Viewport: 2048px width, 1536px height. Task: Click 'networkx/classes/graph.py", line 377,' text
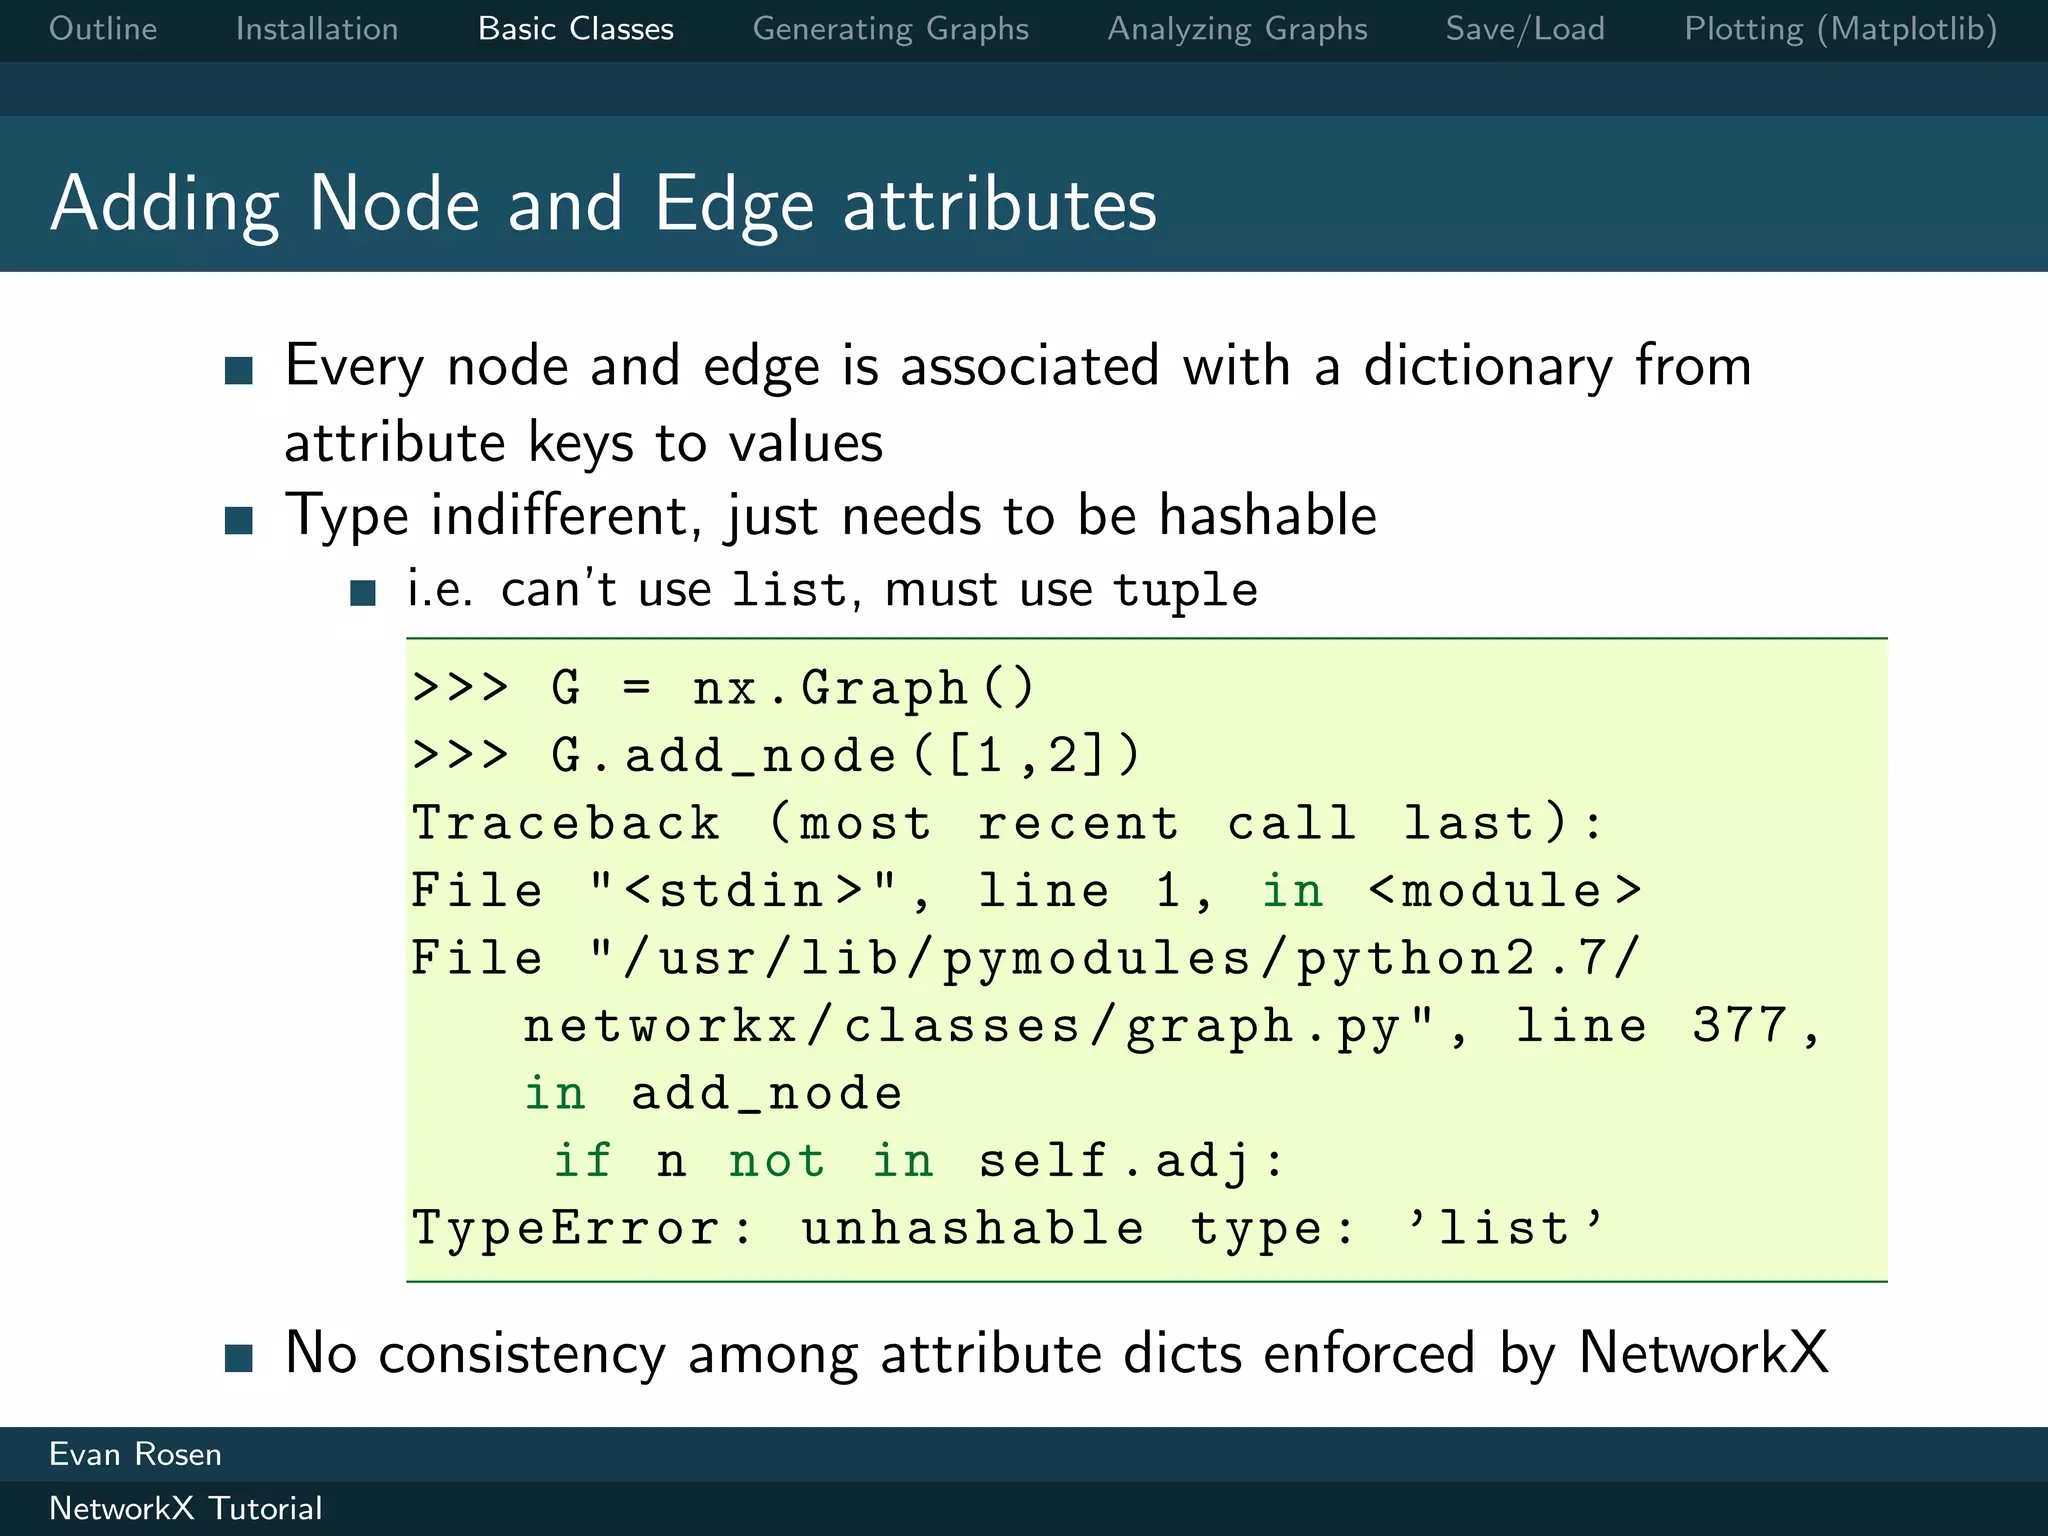click(1173, 1027)
